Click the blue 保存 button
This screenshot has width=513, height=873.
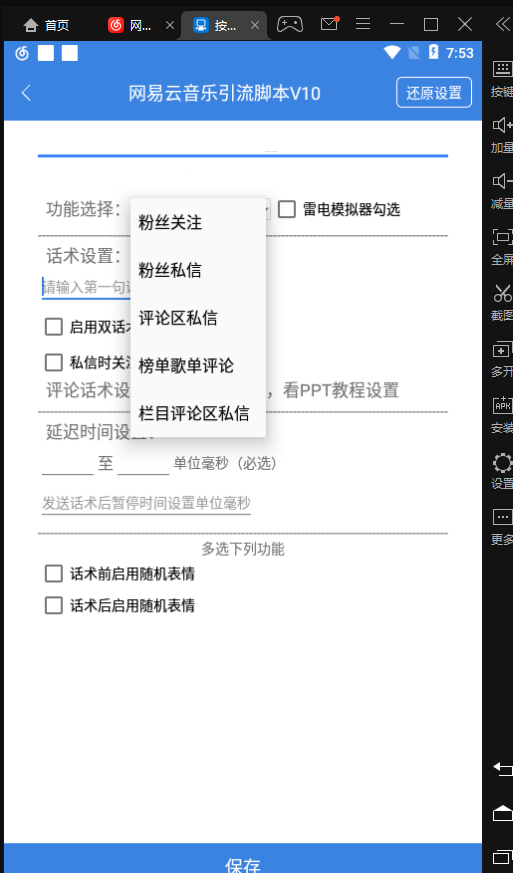tap(243, 859)
